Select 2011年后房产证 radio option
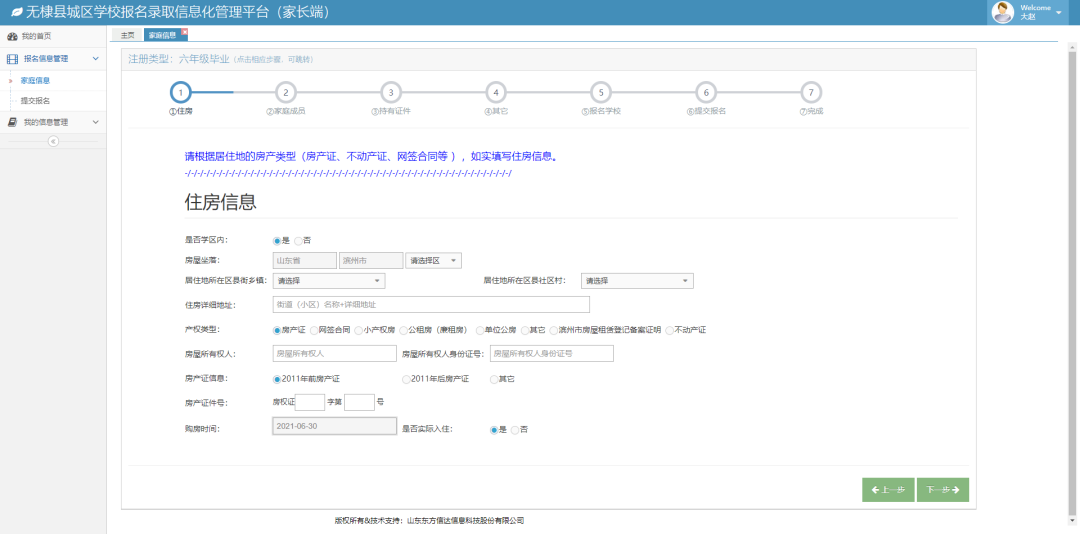 (x=406, y=380)
